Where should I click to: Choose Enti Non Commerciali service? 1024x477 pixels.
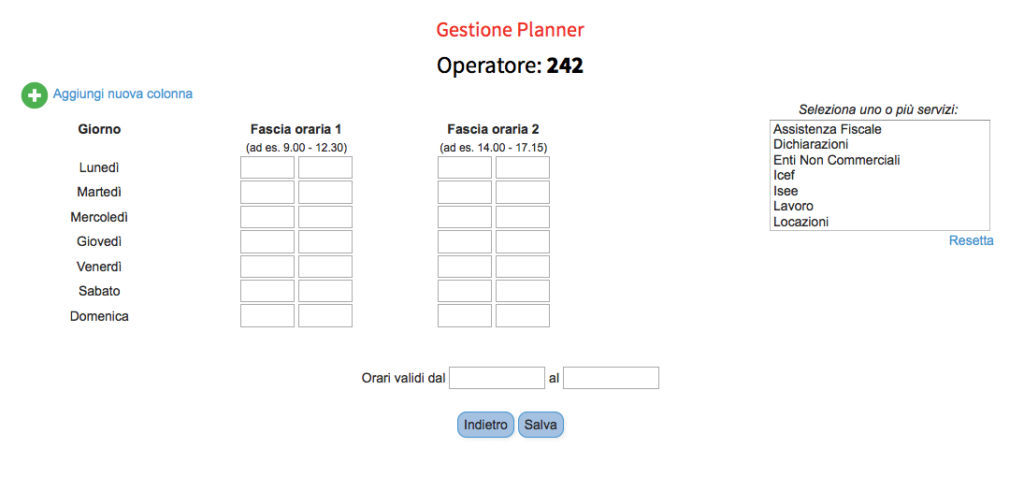(x=836, y=160)
